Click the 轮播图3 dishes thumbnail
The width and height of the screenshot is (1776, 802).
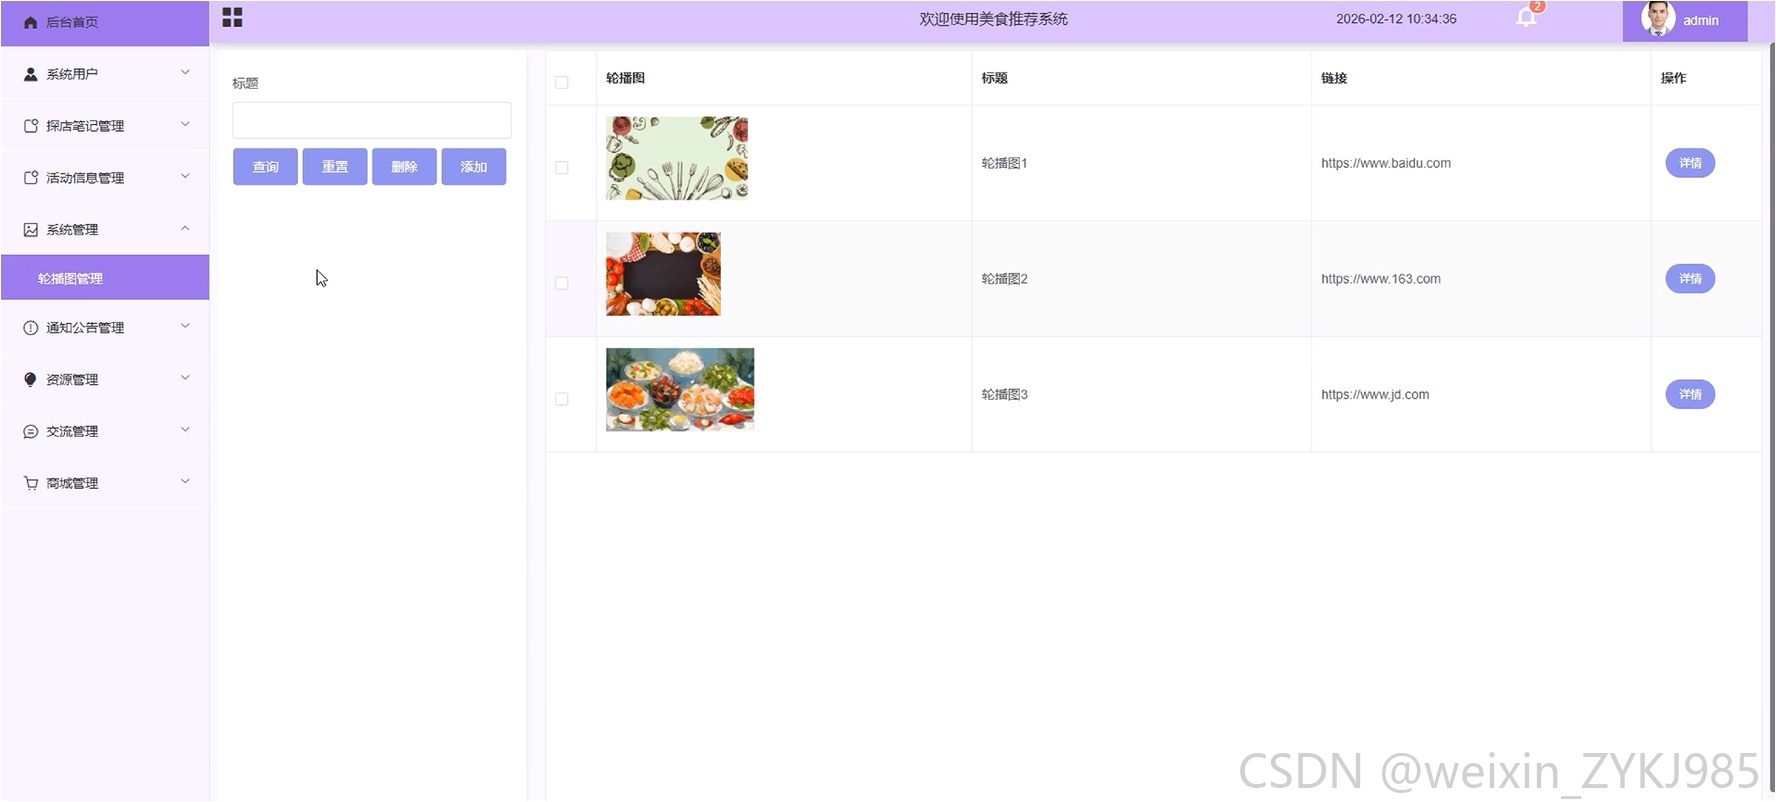tap(680, 390)
